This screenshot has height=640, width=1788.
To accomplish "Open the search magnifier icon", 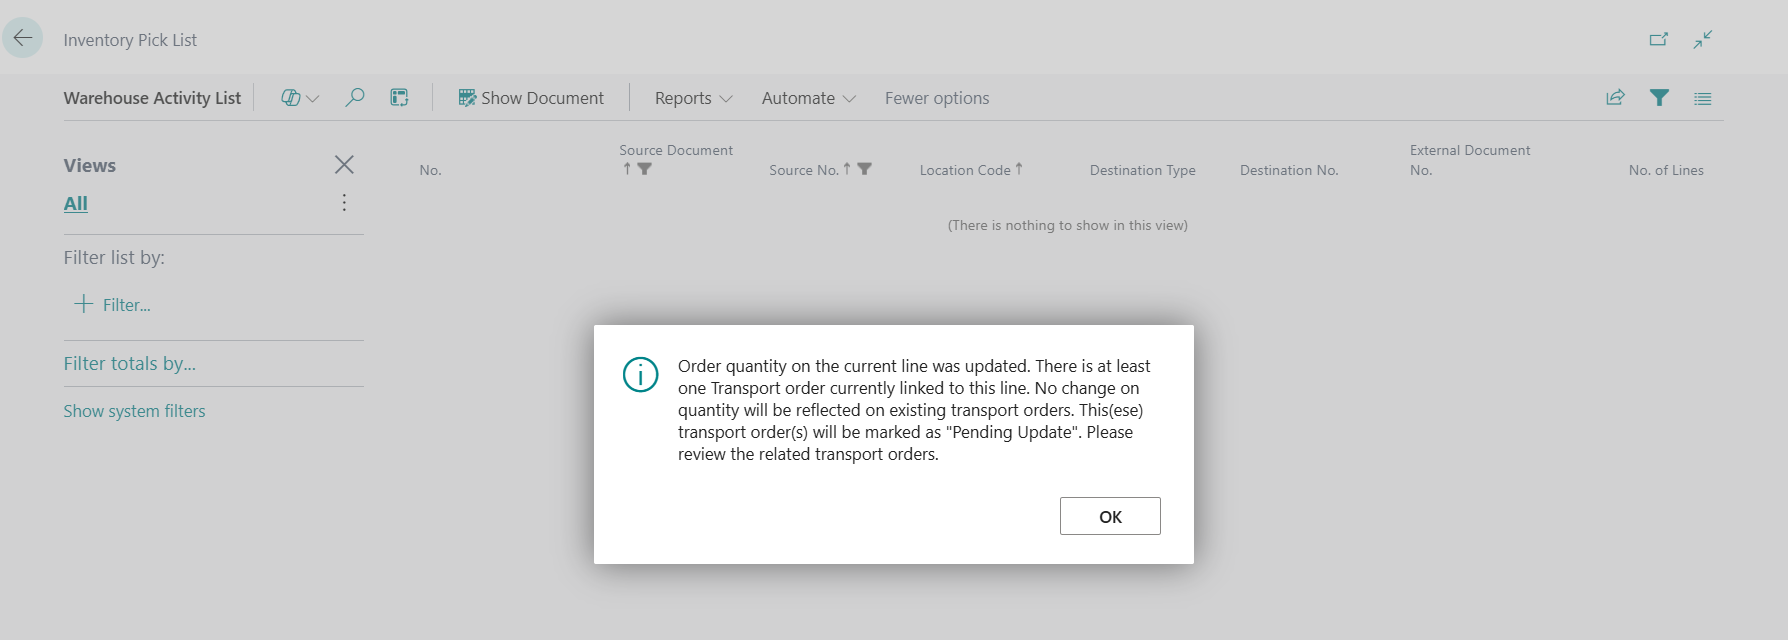I will pyautogui.click(x=354, y=98).
